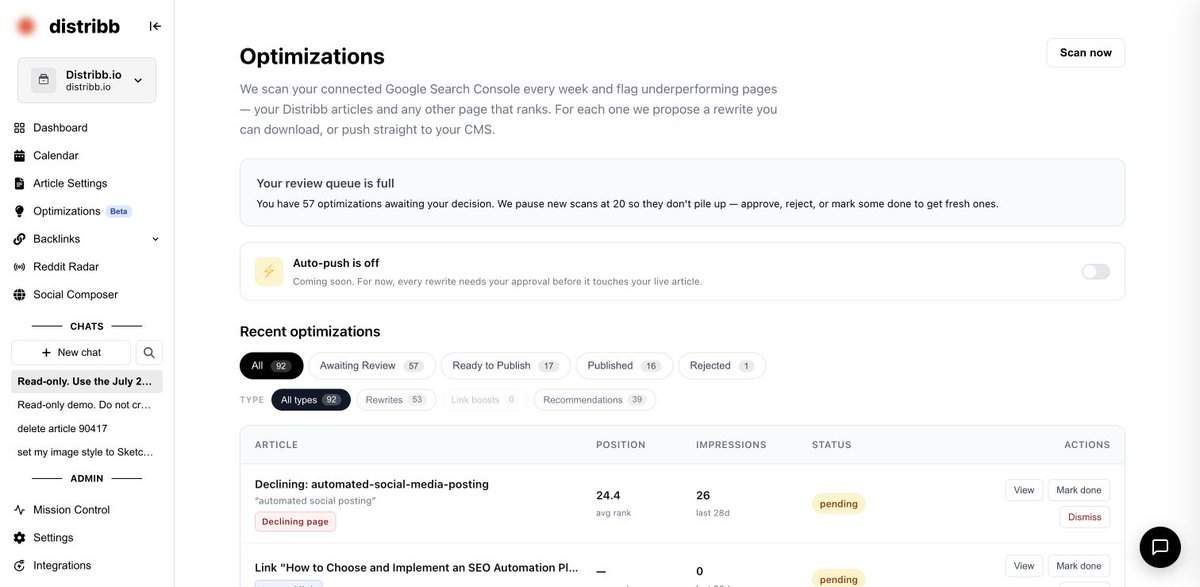Open the Distribb.io workspace dropdown
The width and height of the screenshot is (1200, 587).
pyautogui.click(x=87, y=80)
